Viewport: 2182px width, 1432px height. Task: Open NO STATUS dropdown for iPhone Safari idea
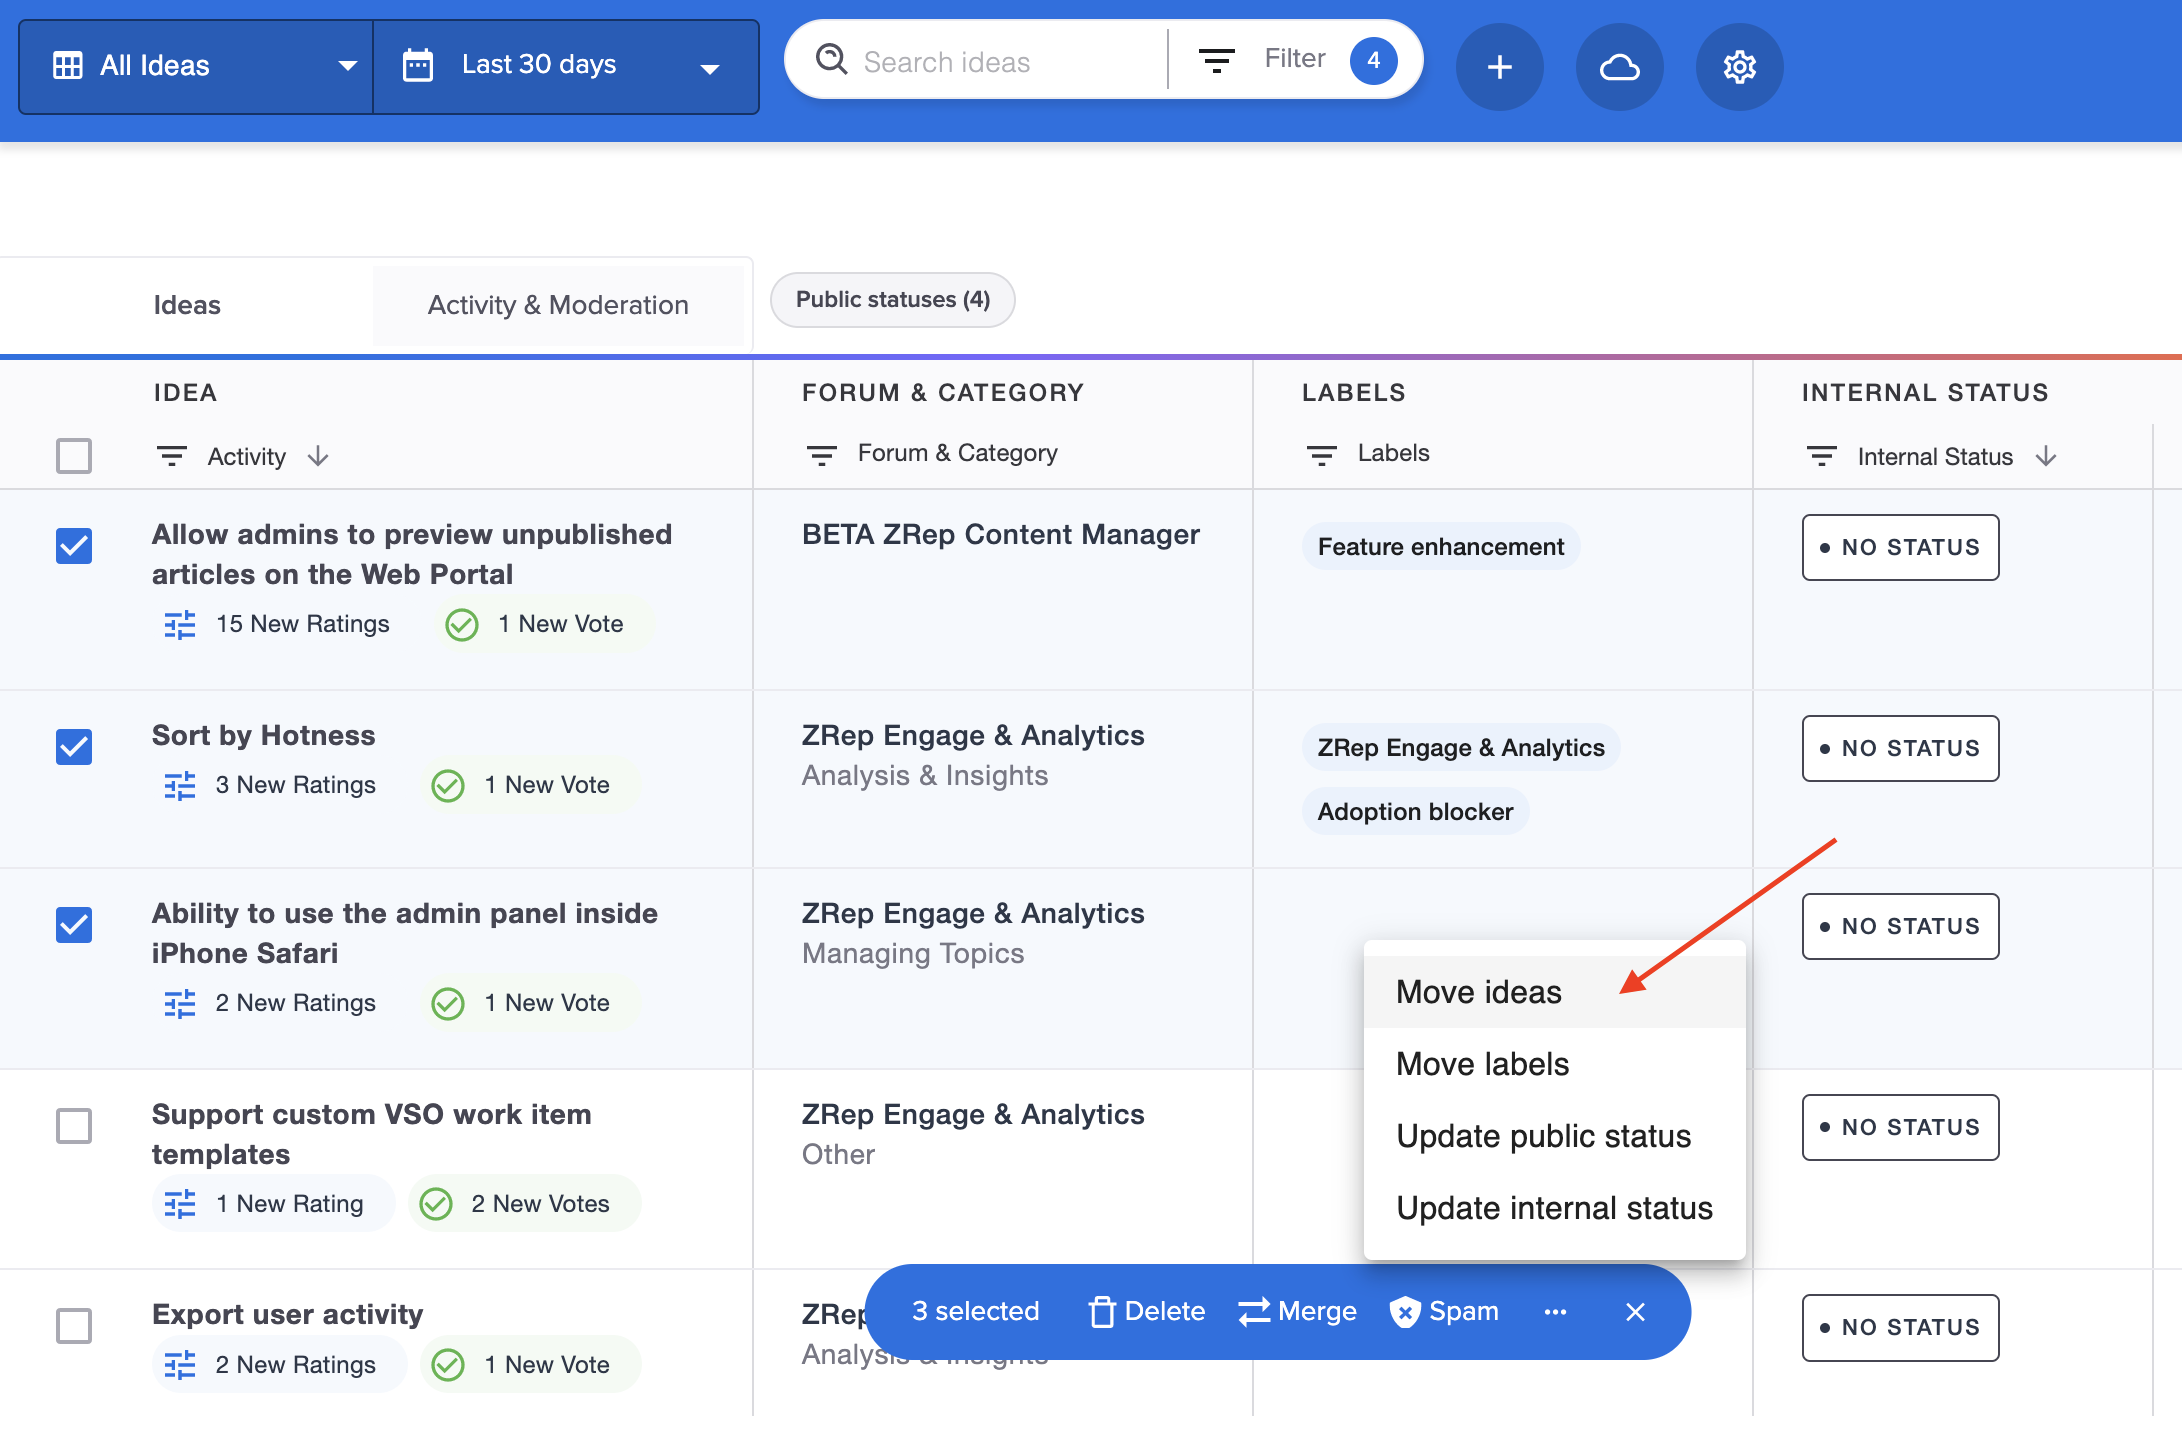click(1900, 926)
